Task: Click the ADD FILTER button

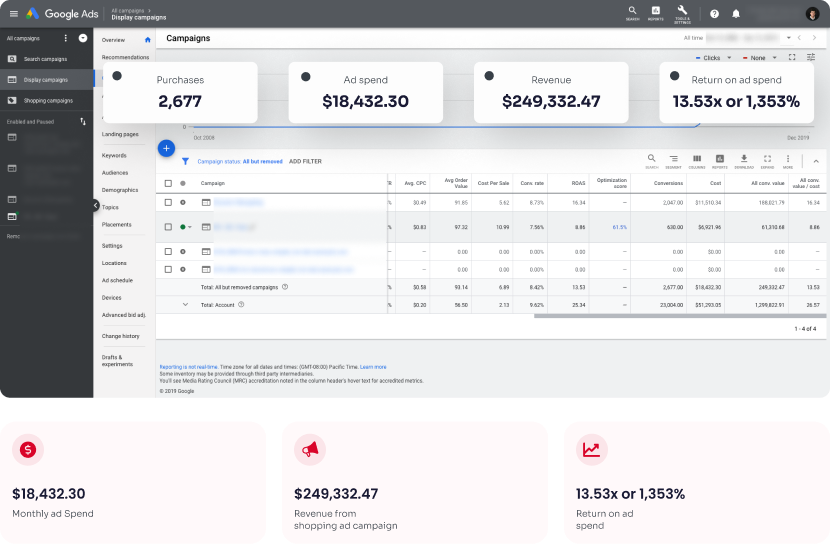Action: [x=305, y=161]
